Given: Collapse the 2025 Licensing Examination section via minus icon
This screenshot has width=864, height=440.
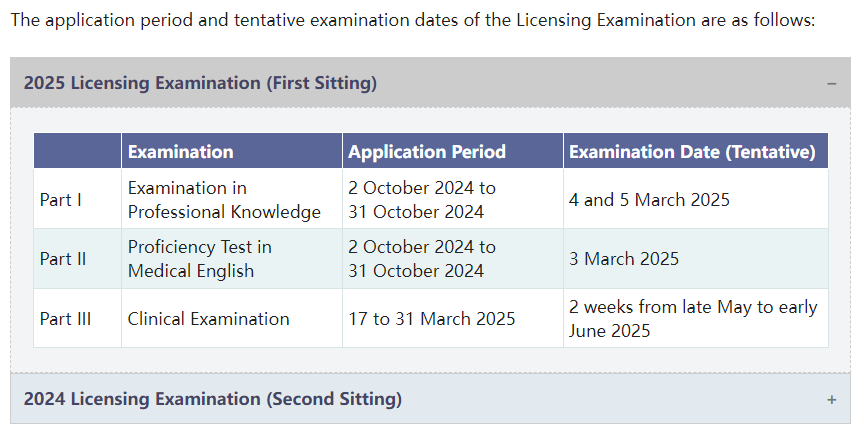Looking at the screenshot, I should (831, 84).
